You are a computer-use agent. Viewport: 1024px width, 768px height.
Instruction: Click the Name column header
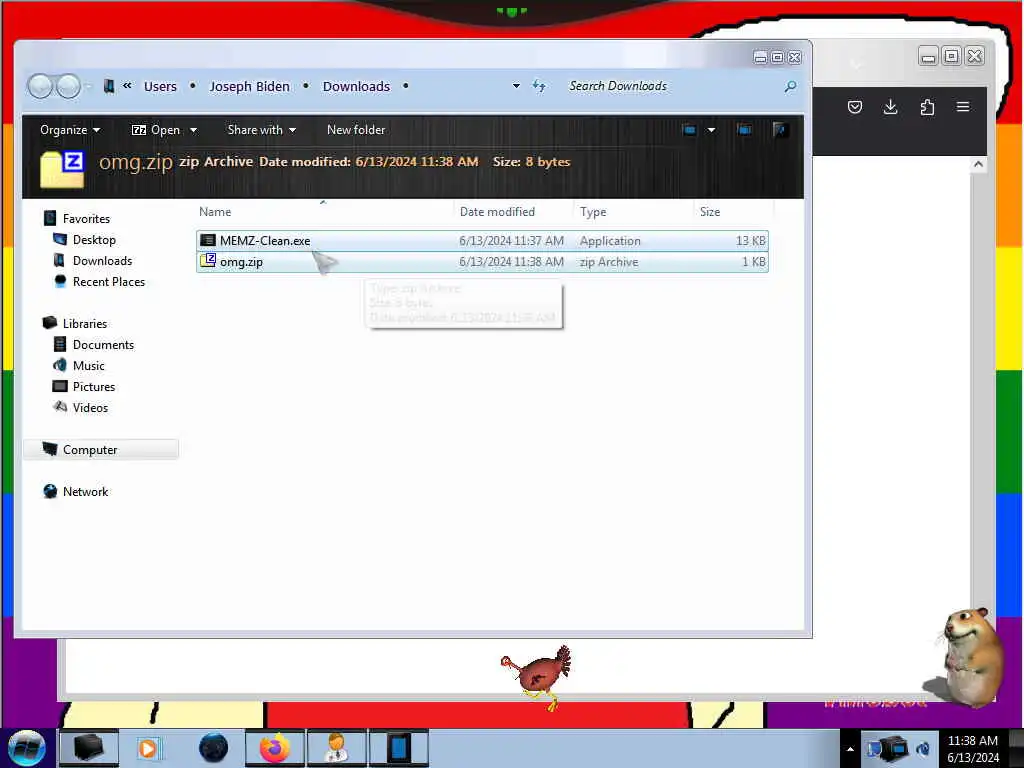click(x=325, y=212)
